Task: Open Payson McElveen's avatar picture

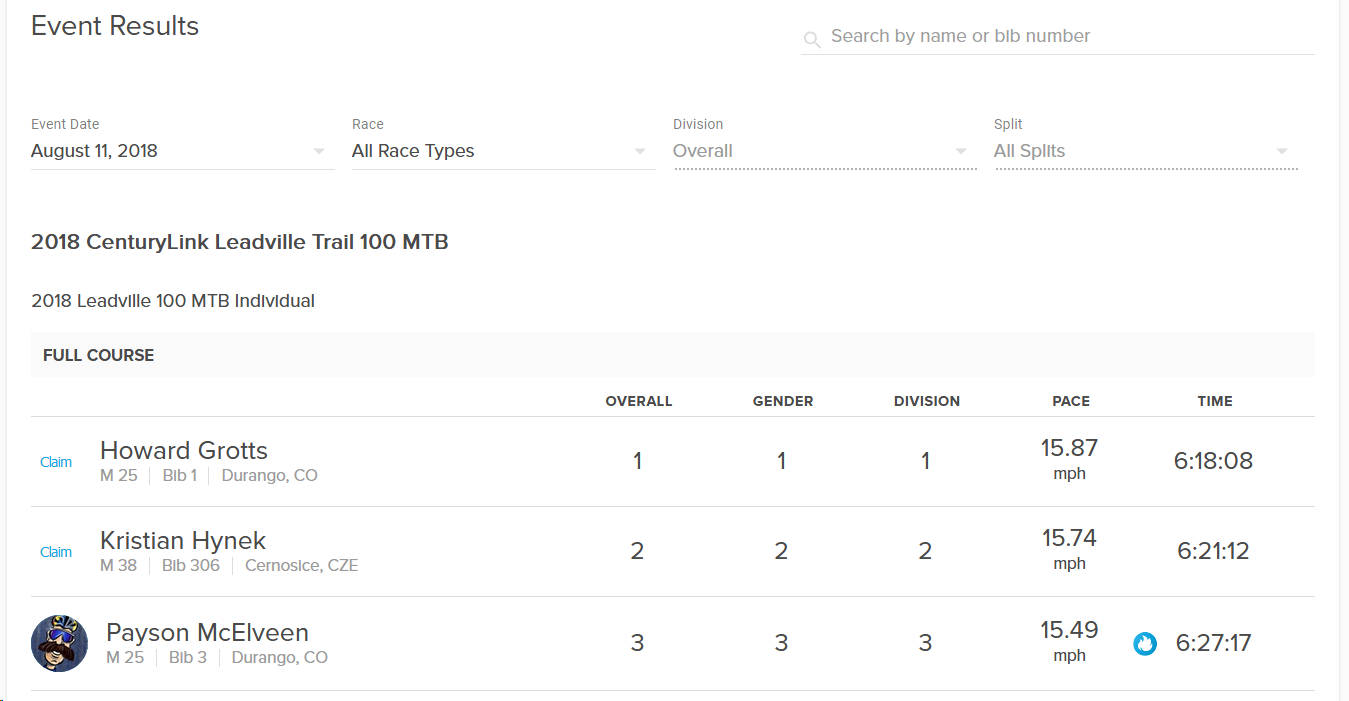Action: [60, 643]
